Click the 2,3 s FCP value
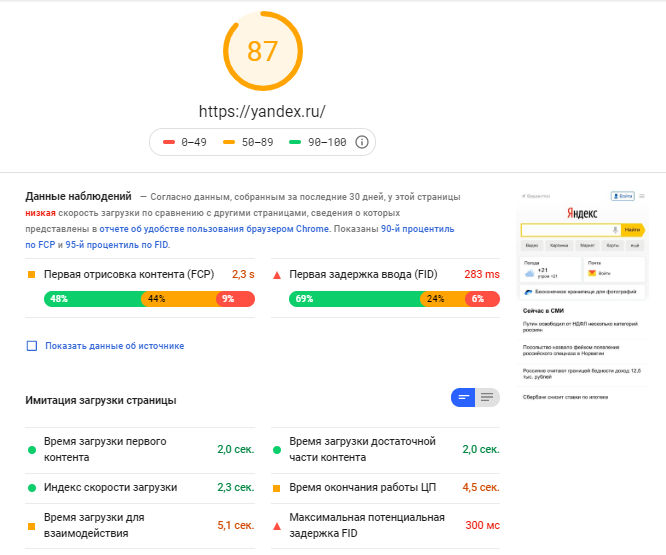666x555 pixels. click(x=243, y=274)
